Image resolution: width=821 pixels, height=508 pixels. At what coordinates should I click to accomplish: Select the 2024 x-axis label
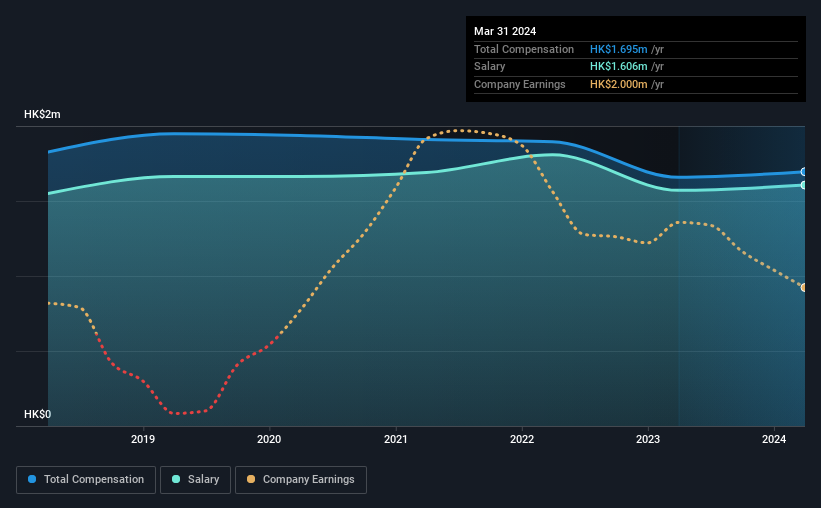pos(774,439)
